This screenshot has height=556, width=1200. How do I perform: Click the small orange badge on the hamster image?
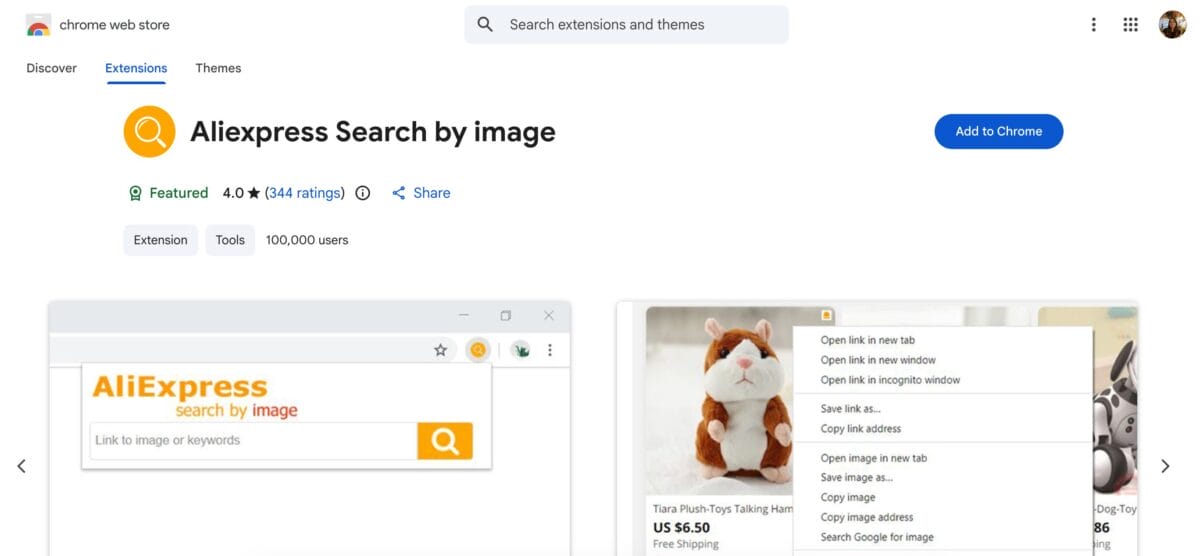pyautogui.click(x=826, y=315)
